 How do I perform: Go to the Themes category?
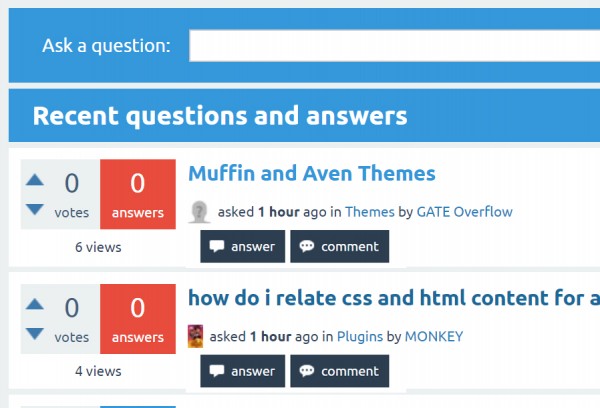369,212
